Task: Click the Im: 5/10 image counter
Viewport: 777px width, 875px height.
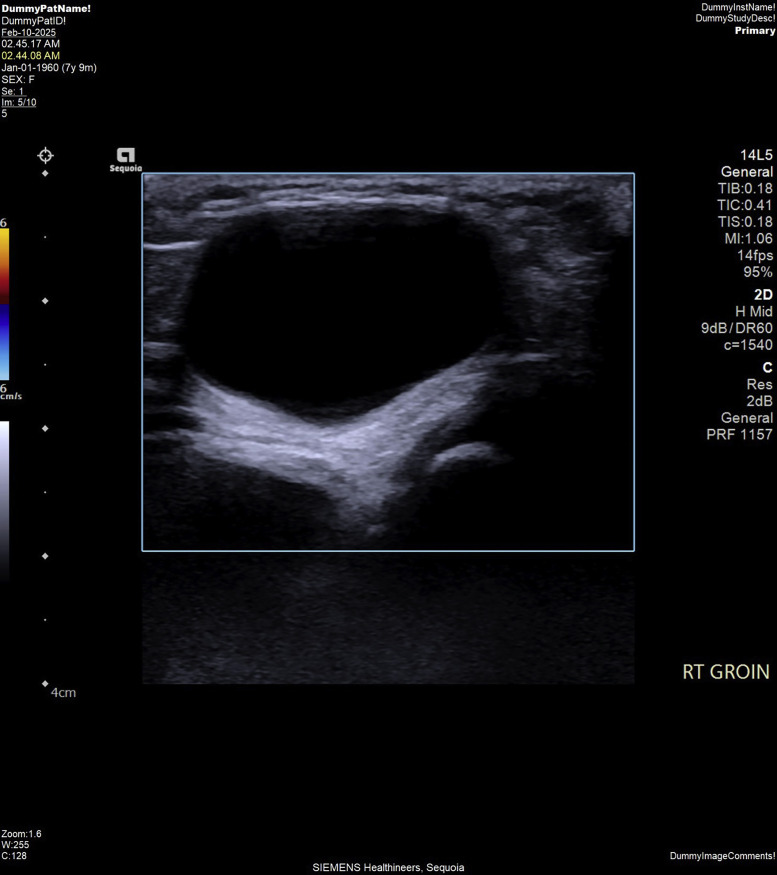Action: (x=18, y=102)
